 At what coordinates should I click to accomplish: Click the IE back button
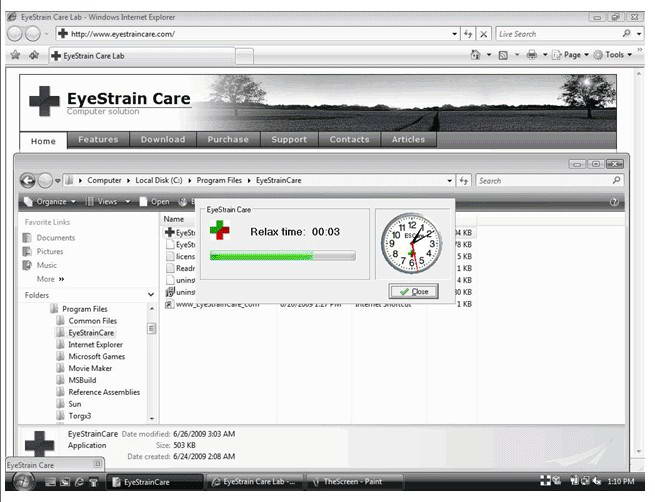click(x=15, y=34)
